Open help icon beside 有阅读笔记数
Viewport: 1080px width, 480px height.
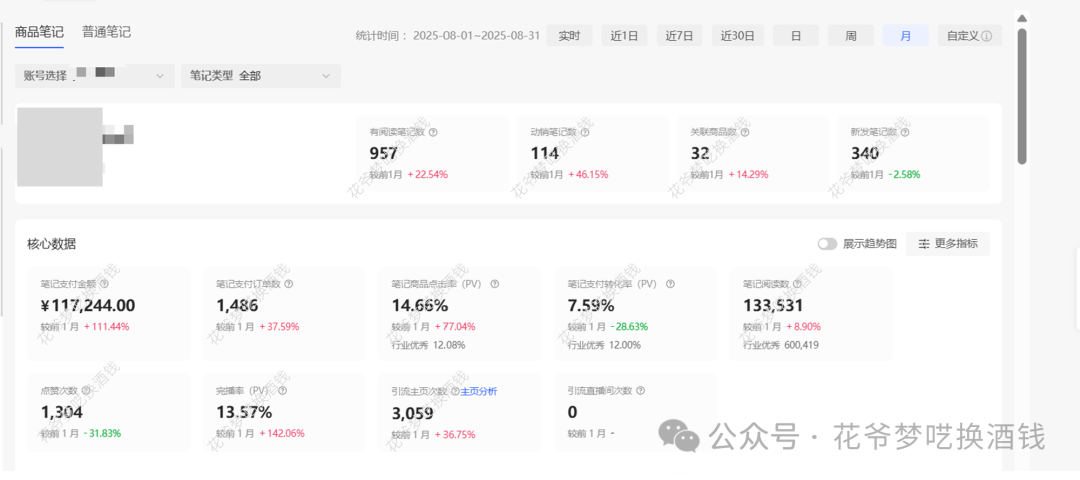(x=433, y=132)
